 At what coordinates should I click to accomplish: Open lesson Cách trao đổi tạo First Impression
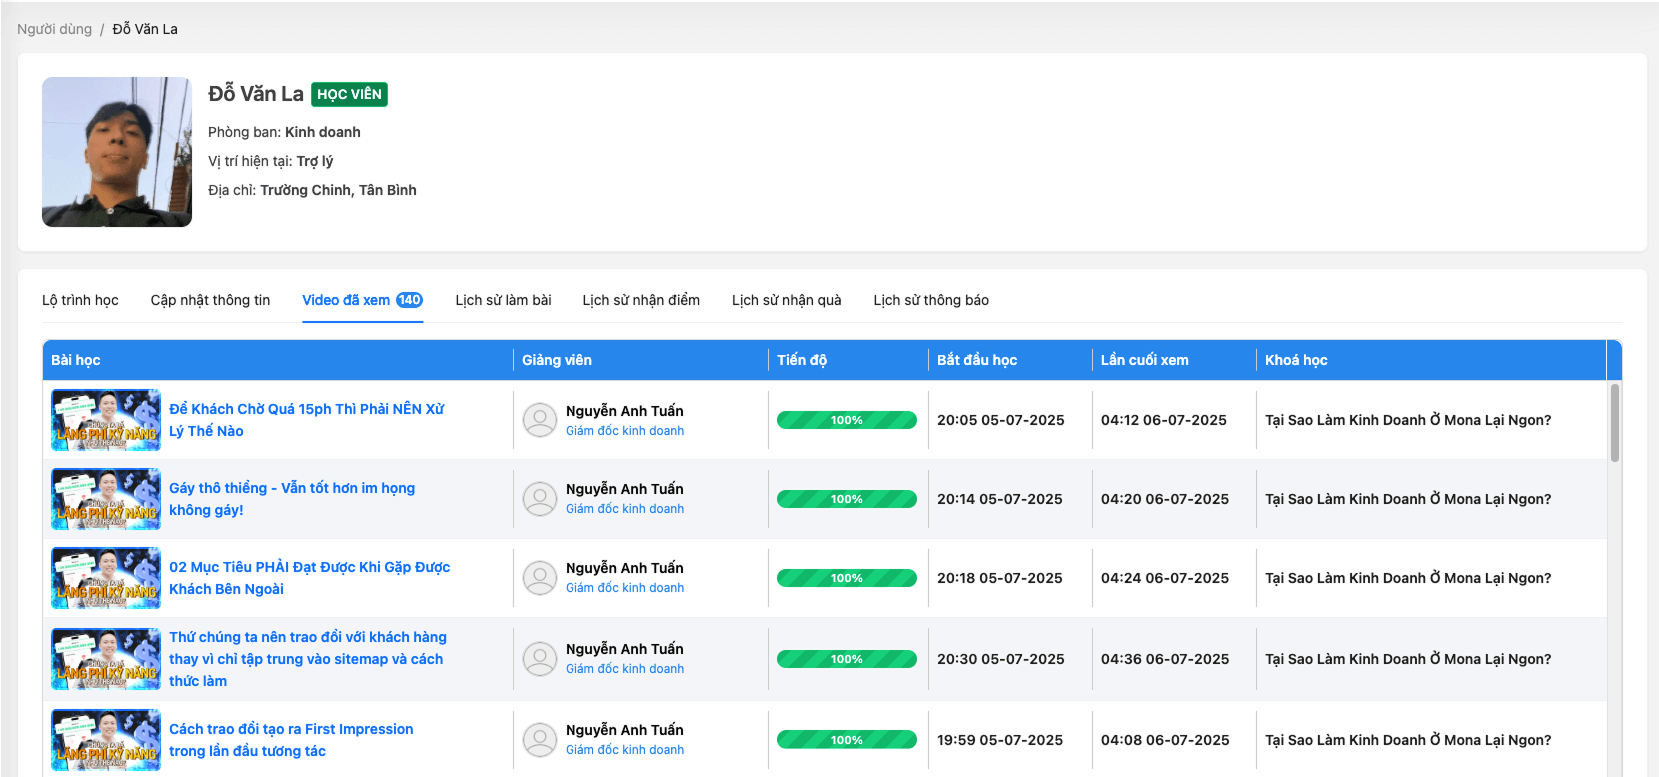[291, 740]
